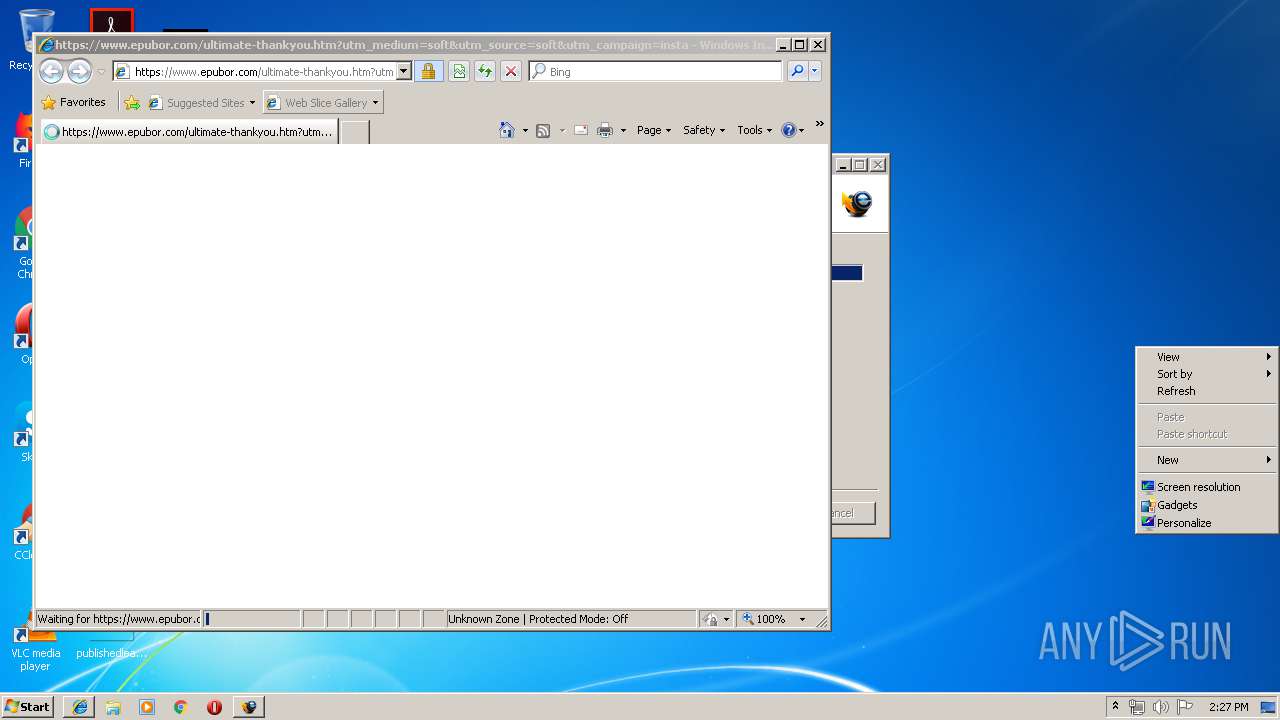The width and height of the screenshot is (1280, 720).
Task: Open the Tools menu
Action: [x=754, y=130]
